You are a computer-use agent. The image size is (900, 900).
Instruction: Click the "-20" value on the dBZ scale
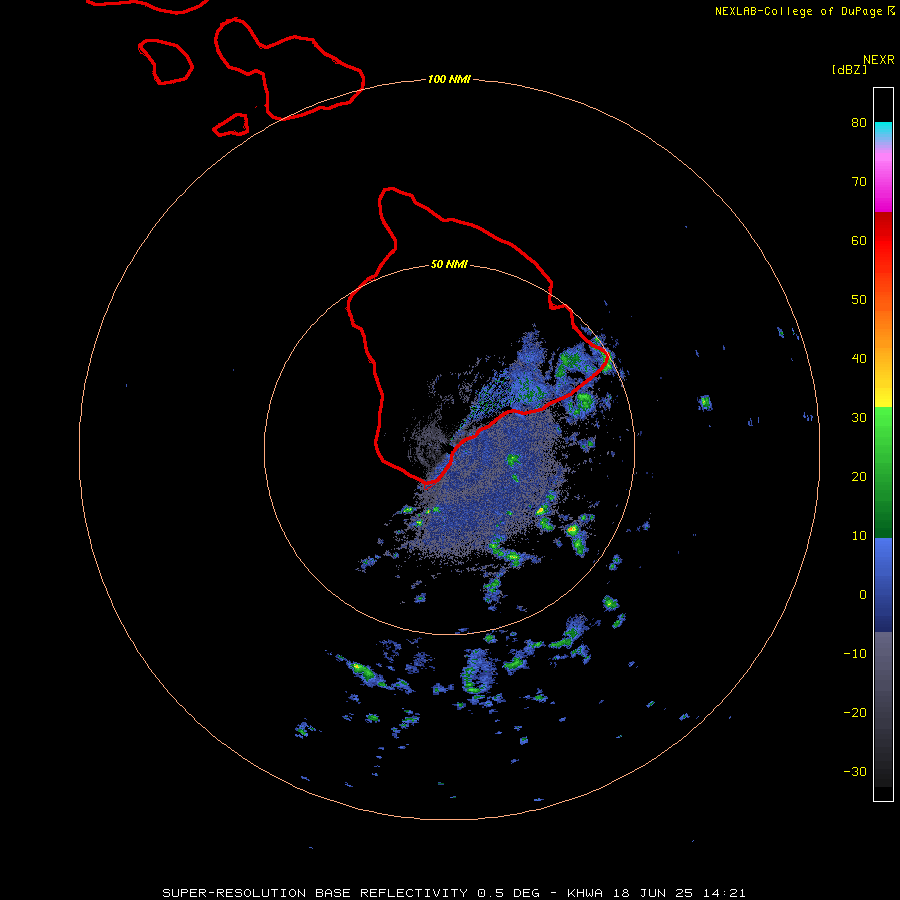click(855, 713)
